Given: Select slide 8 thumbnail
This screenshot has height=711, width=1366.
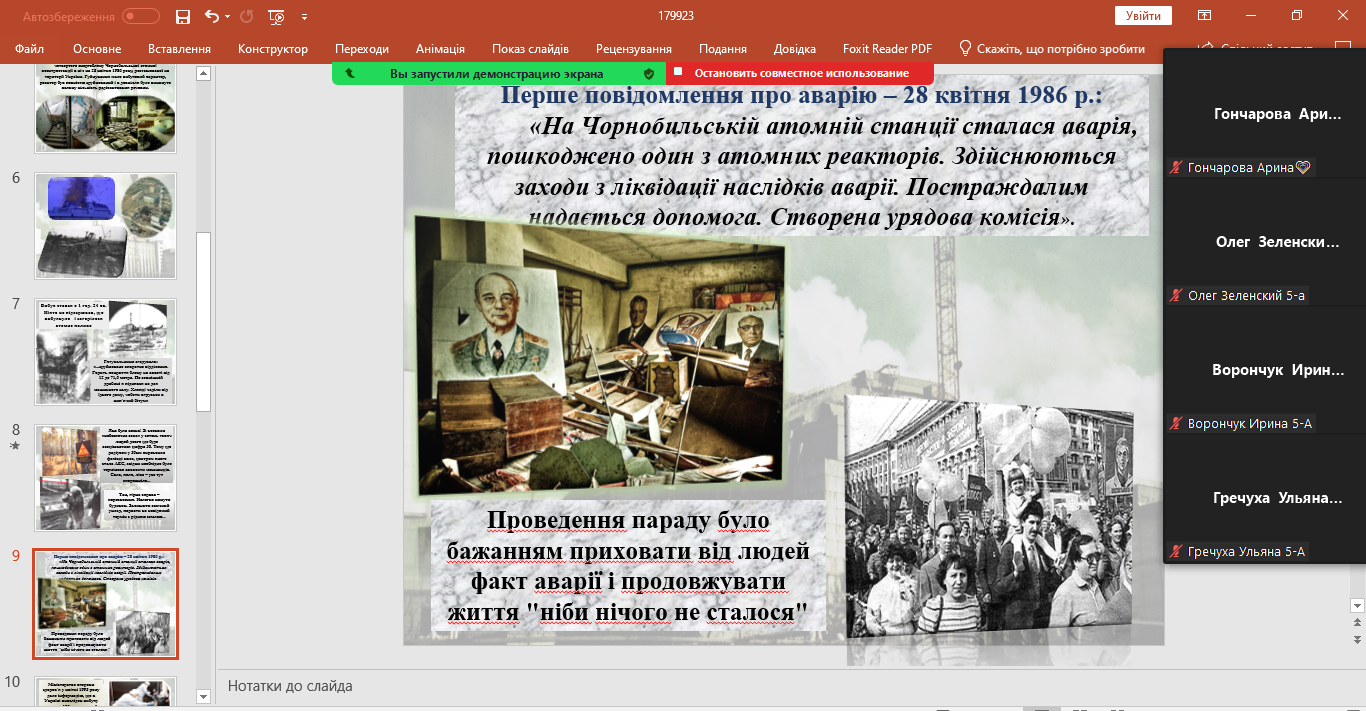Looking at the screenshot, I should 105,477.
